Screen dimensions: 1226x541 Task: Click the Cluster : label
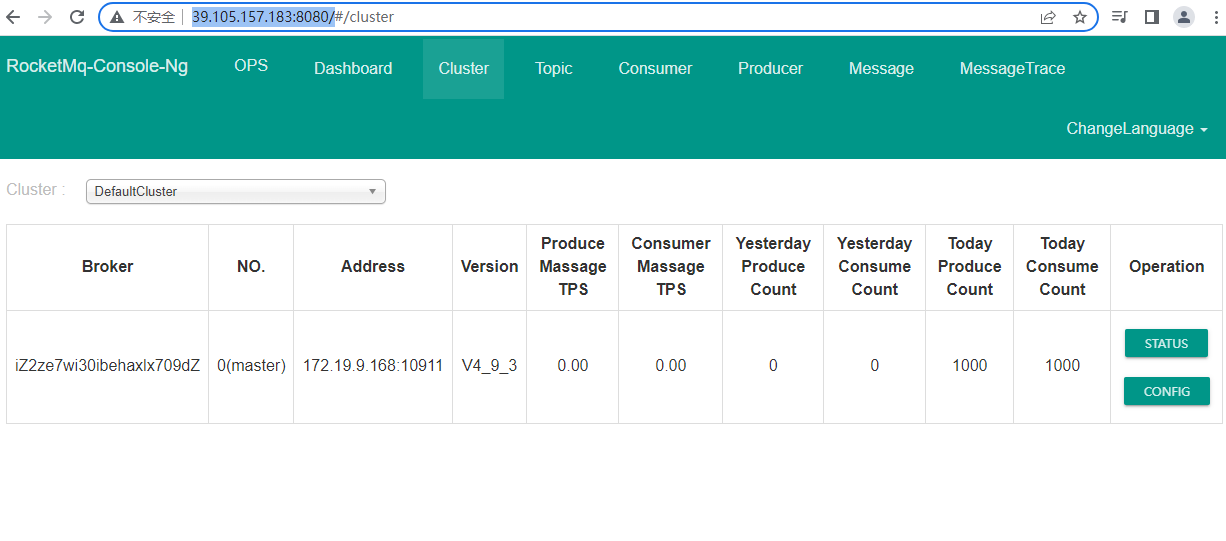click(36, 190)
